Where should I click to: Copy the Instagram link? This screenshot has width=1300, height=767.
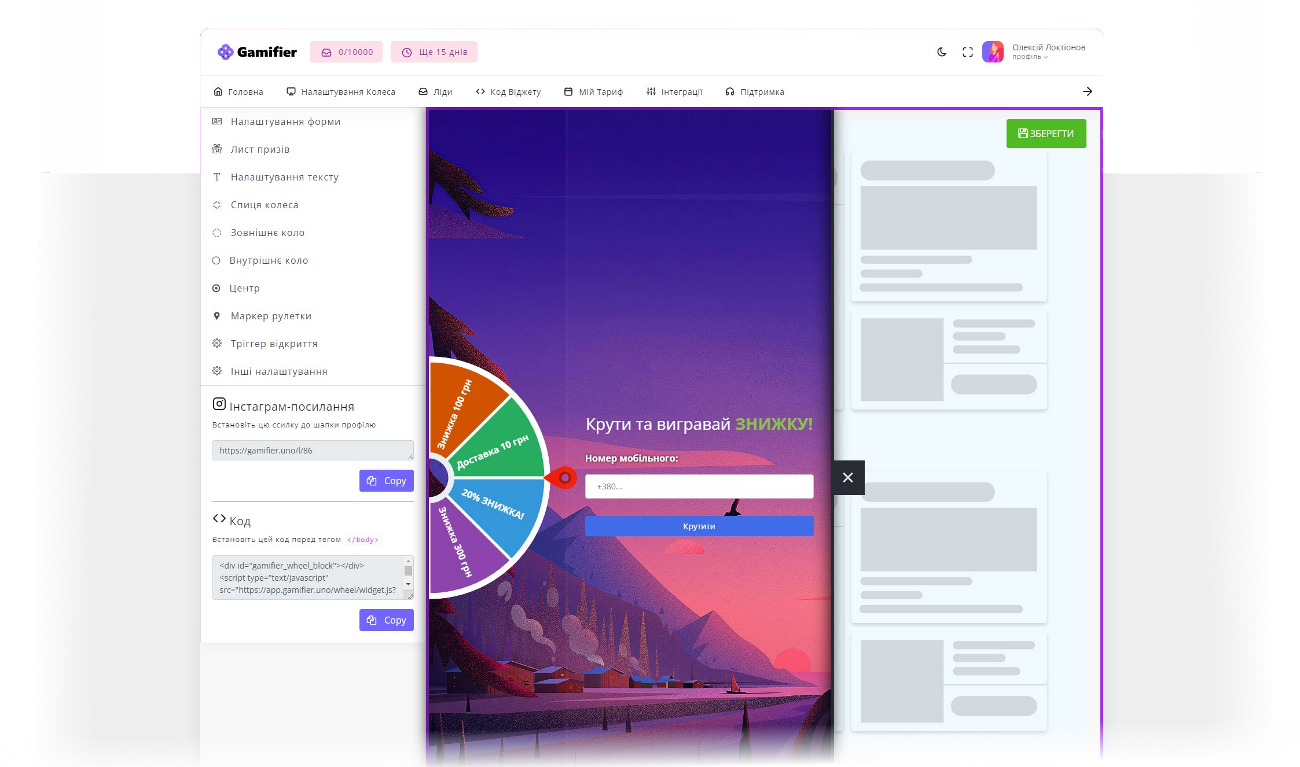[386, 481]
